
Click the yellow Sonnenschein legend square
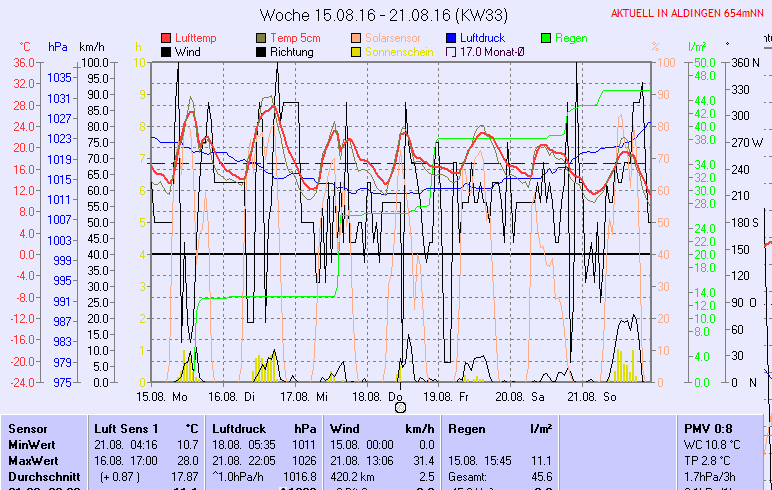point(357,51)
